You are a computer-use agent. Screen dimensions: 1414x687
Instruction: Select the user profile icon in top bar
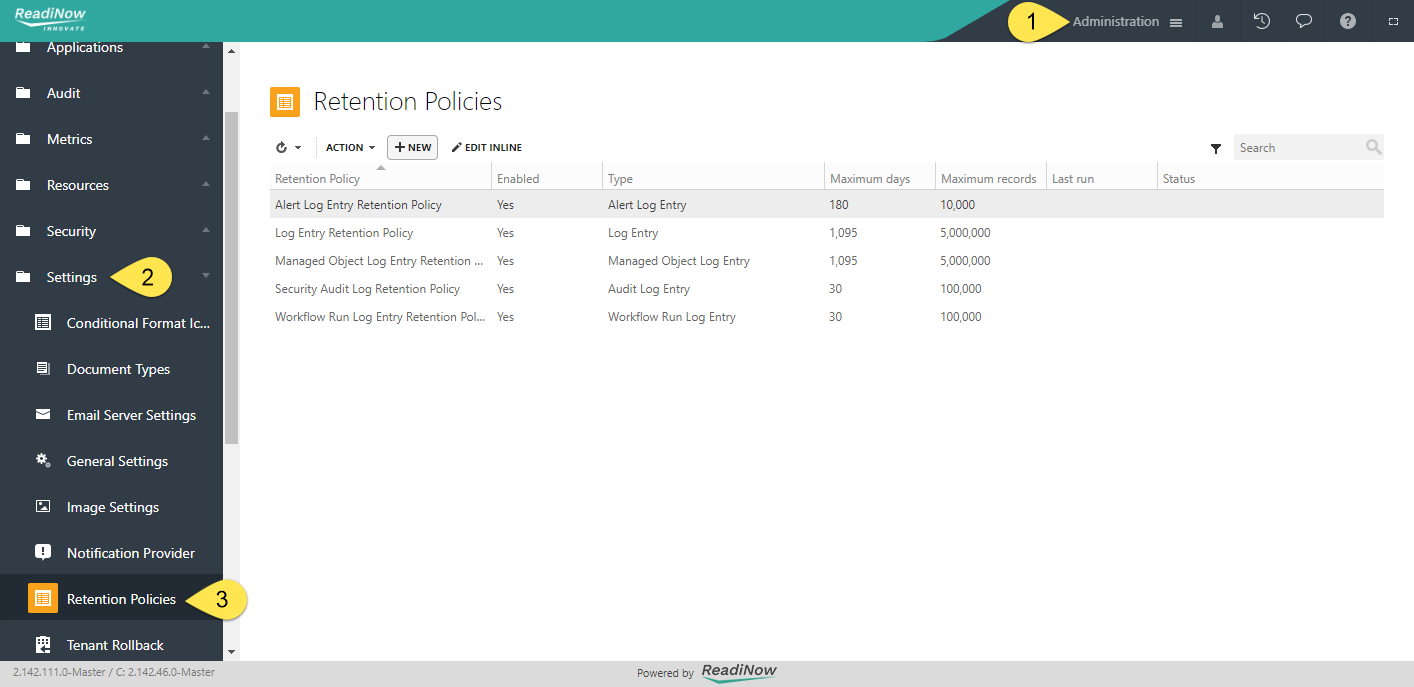point(1217,20)
